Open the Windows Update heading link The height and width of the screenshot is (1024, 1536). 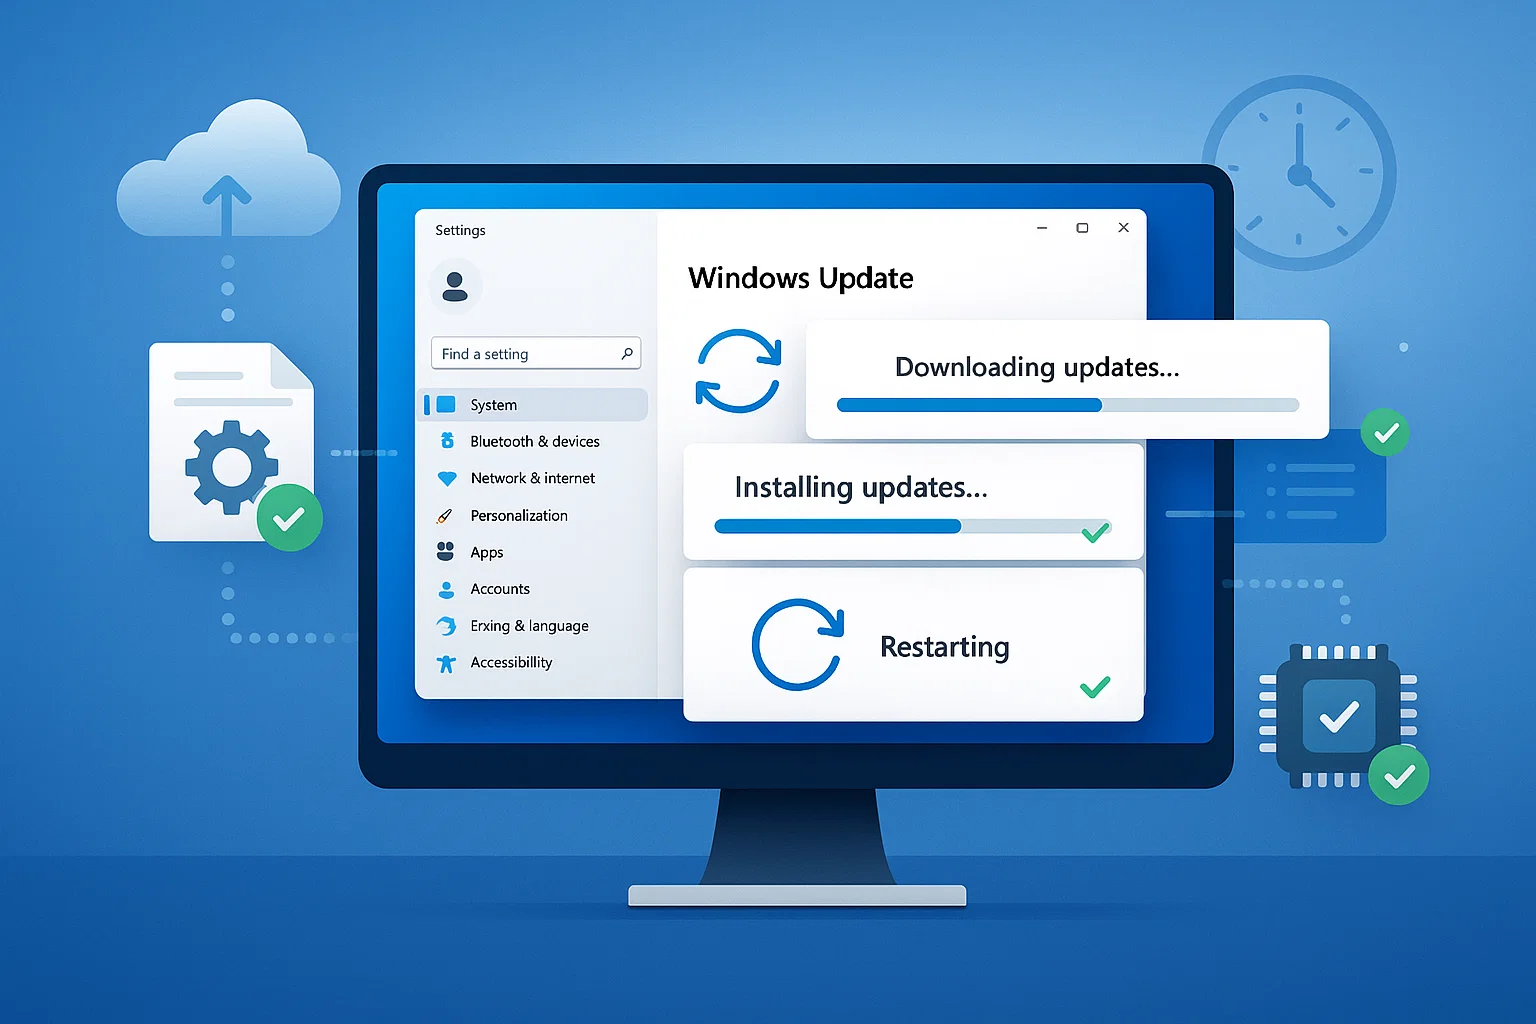point(799,278)
